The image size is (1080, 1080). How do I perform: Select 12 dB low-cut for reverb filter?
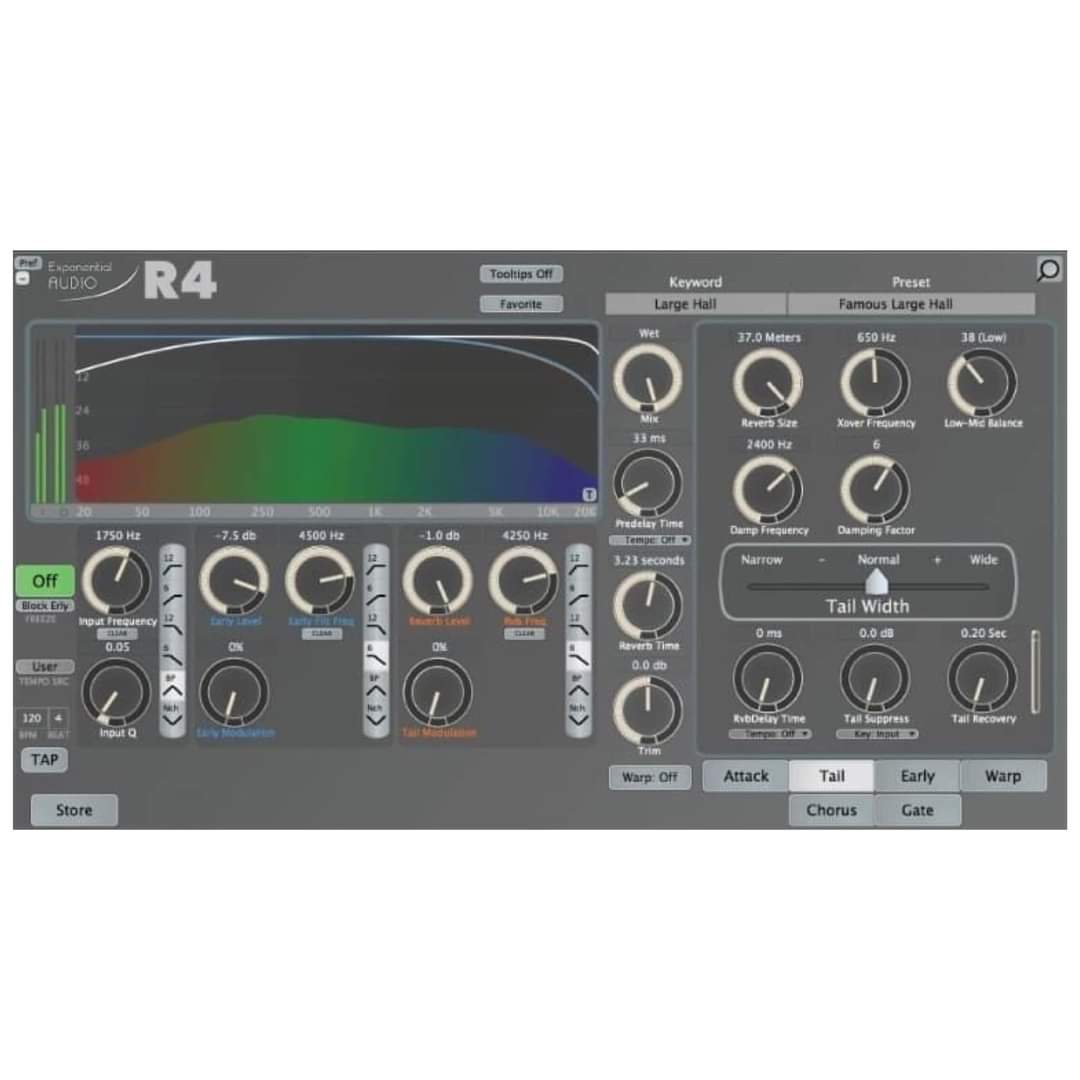point(578,564)
